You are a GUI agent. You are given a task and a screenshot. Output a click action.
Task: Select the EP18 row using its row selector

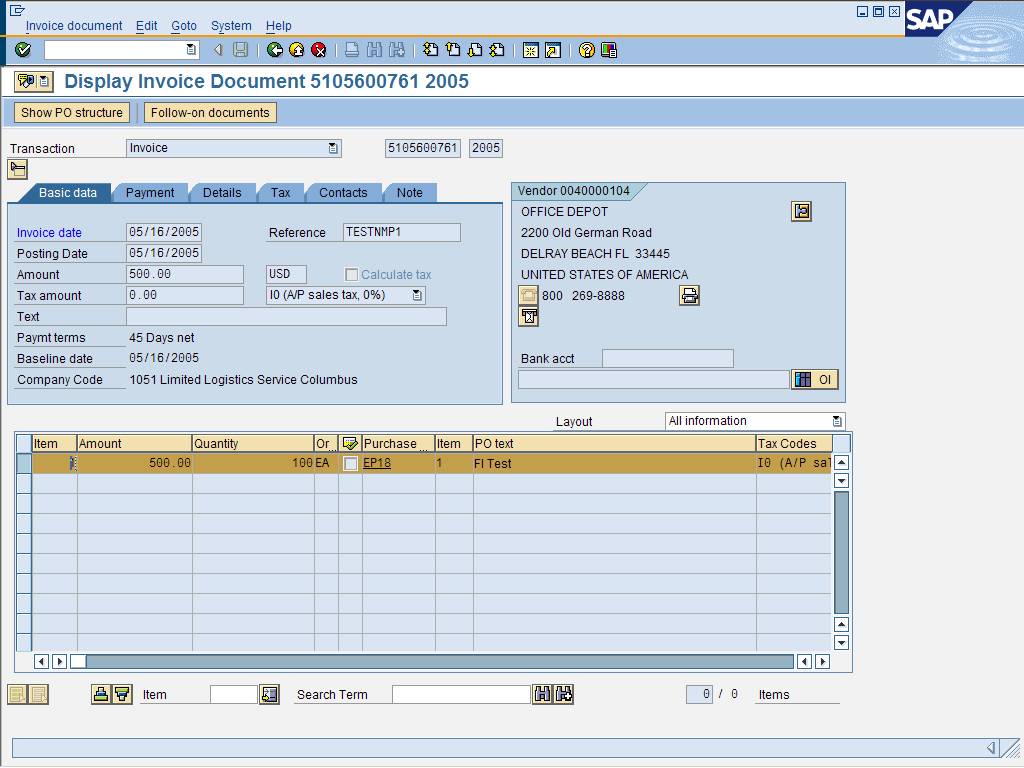[24, 463]
